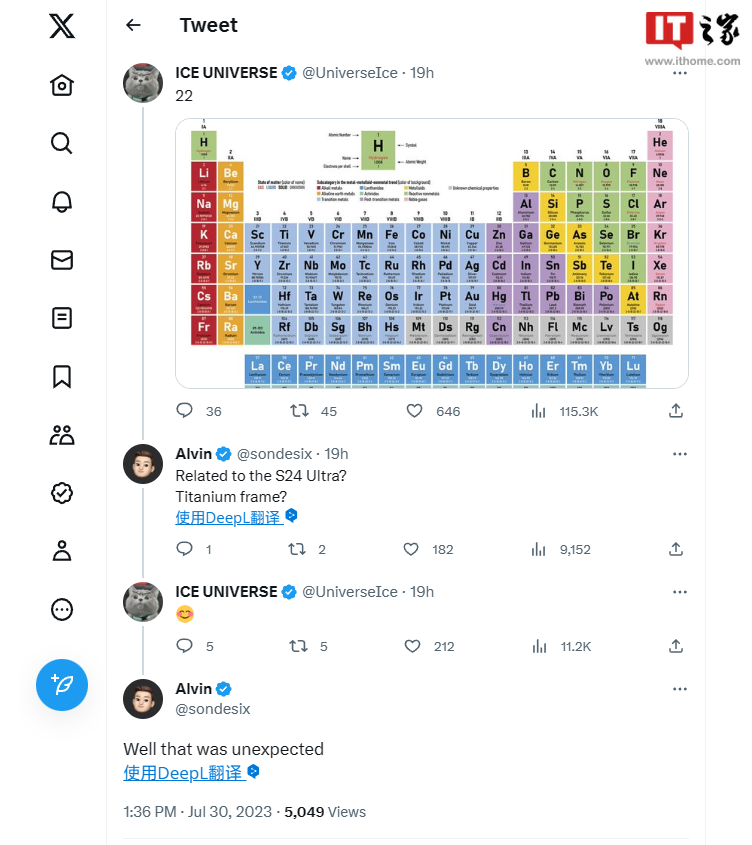
Task: Open the More options menu
Action: 61,609
